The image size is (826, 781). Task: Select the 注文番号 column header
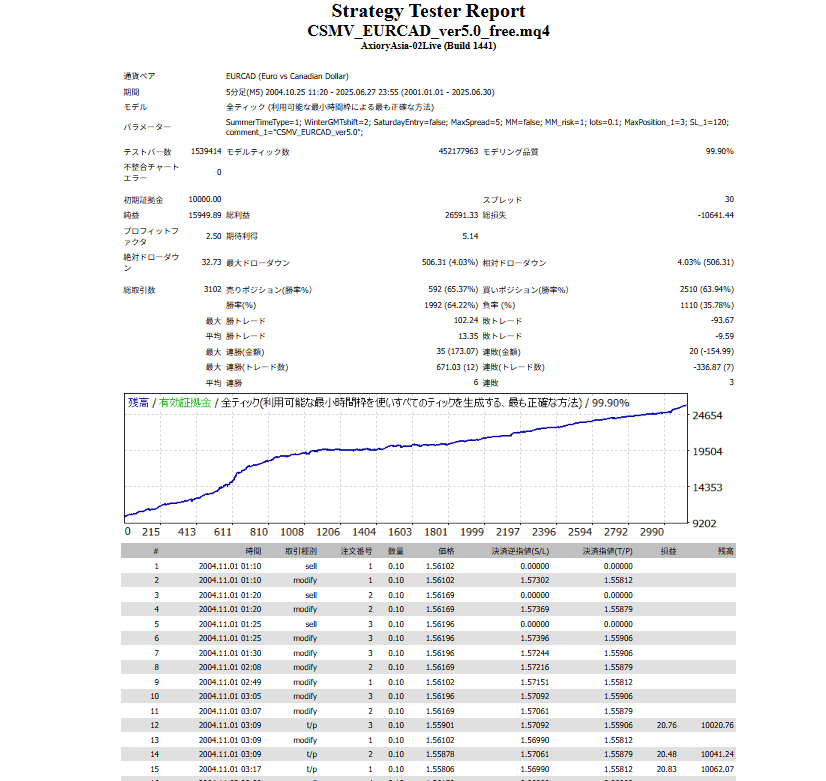[356, 550]
